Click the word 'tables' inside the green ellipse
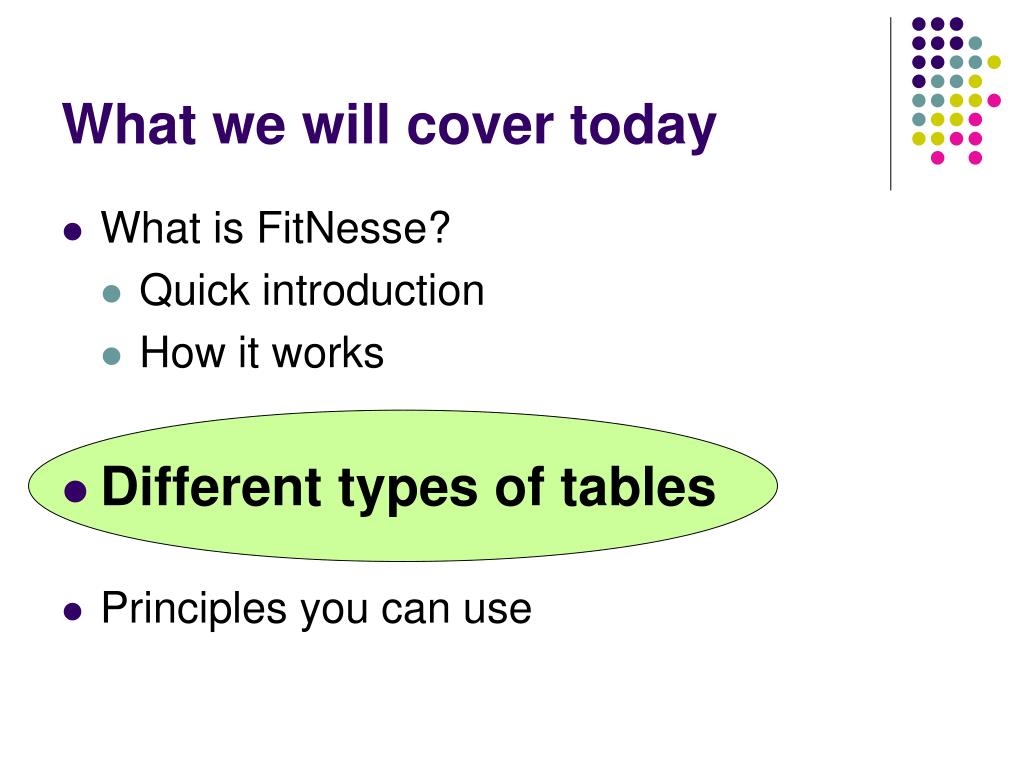Screen dimensions: 1023x780 (x=638, y=487)
